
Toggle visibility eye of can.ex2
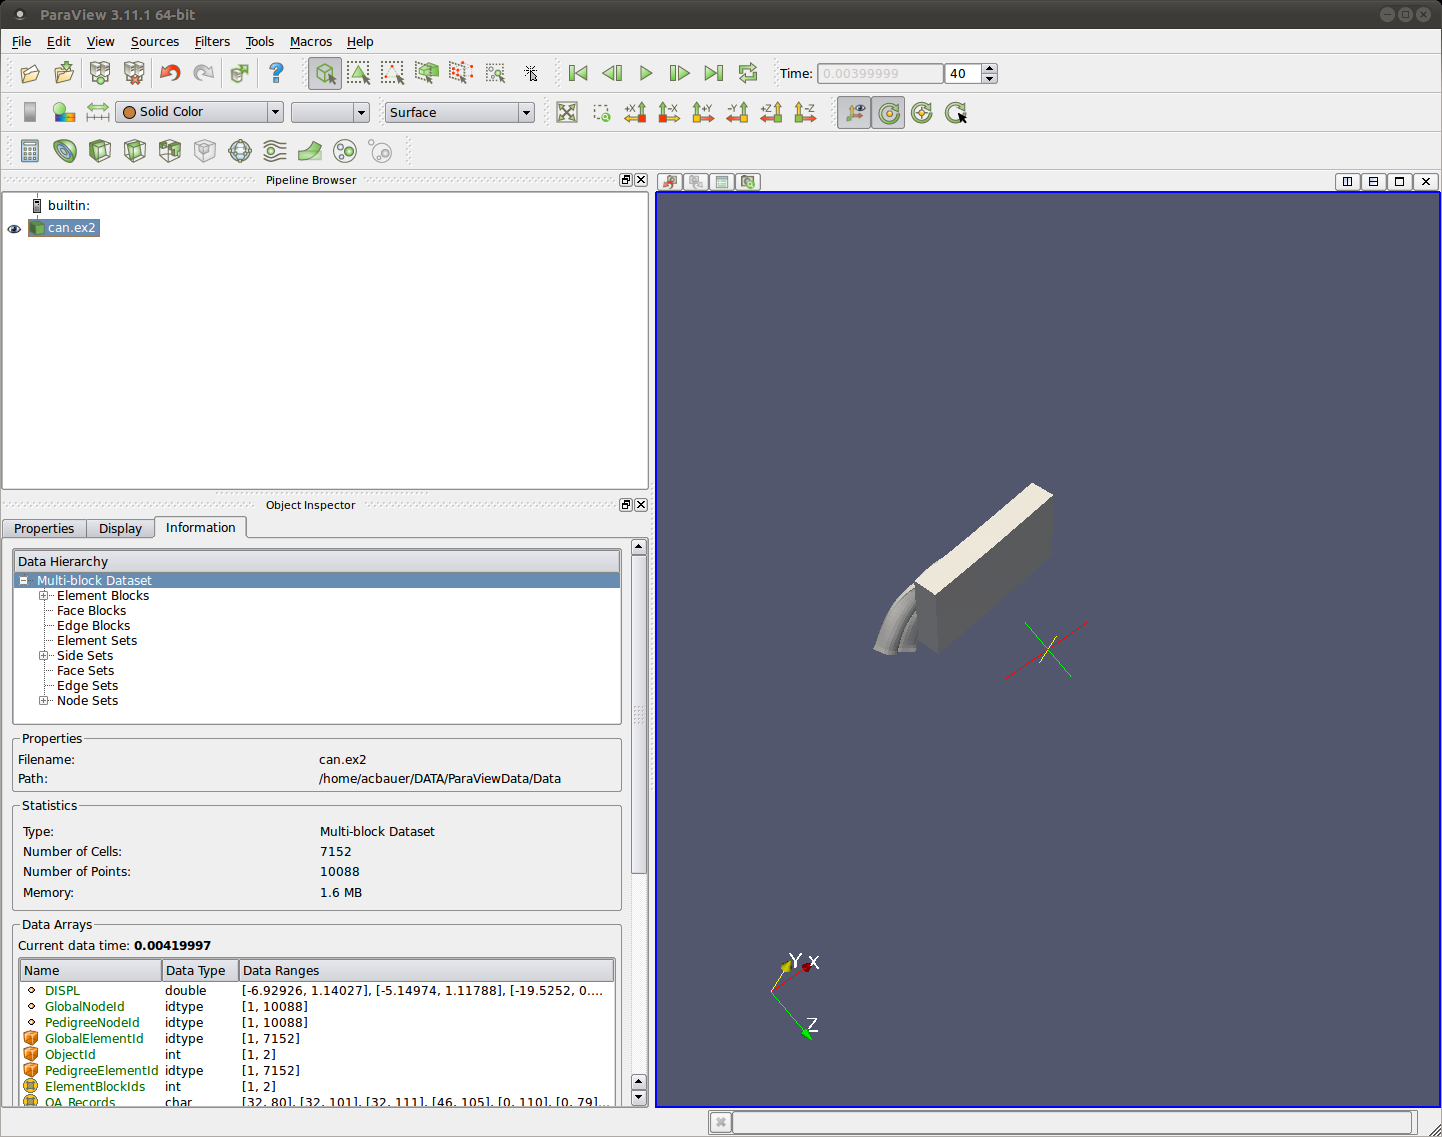coord(14,229)
